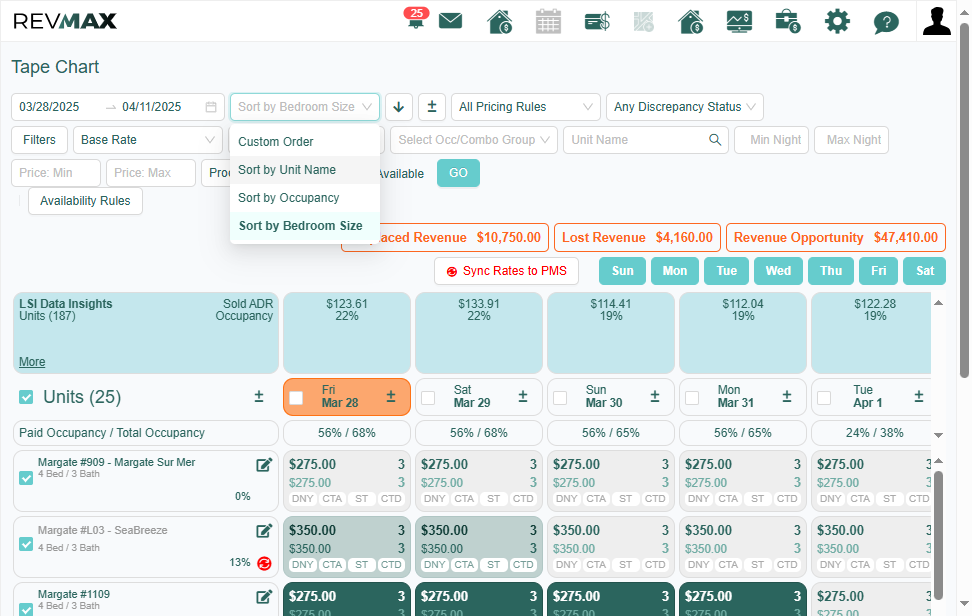Open the first house with dollar icon
972x616 pixels.
point(500,21)
